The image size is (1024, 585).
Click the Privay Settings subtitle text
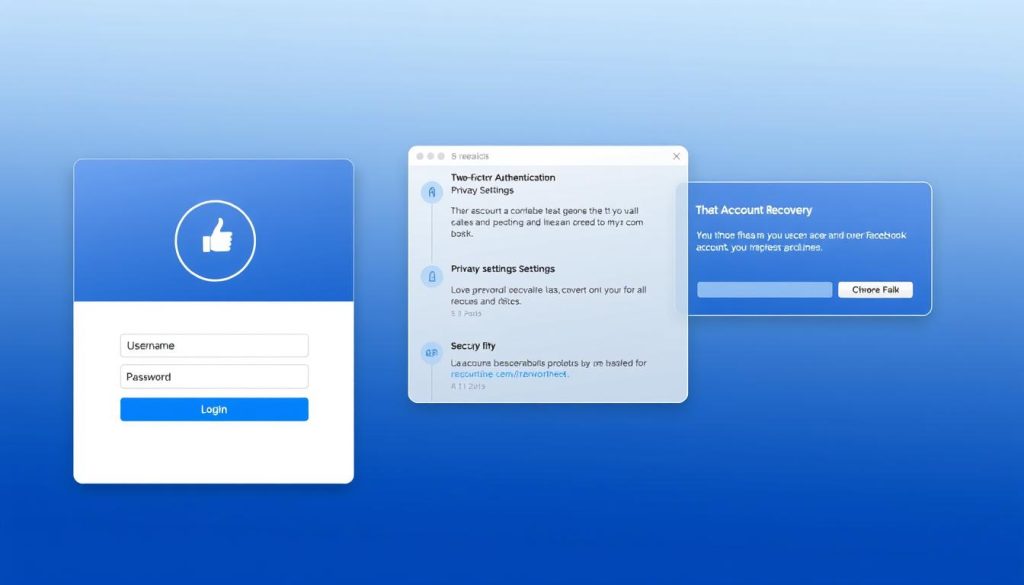(x=482, y=191)
